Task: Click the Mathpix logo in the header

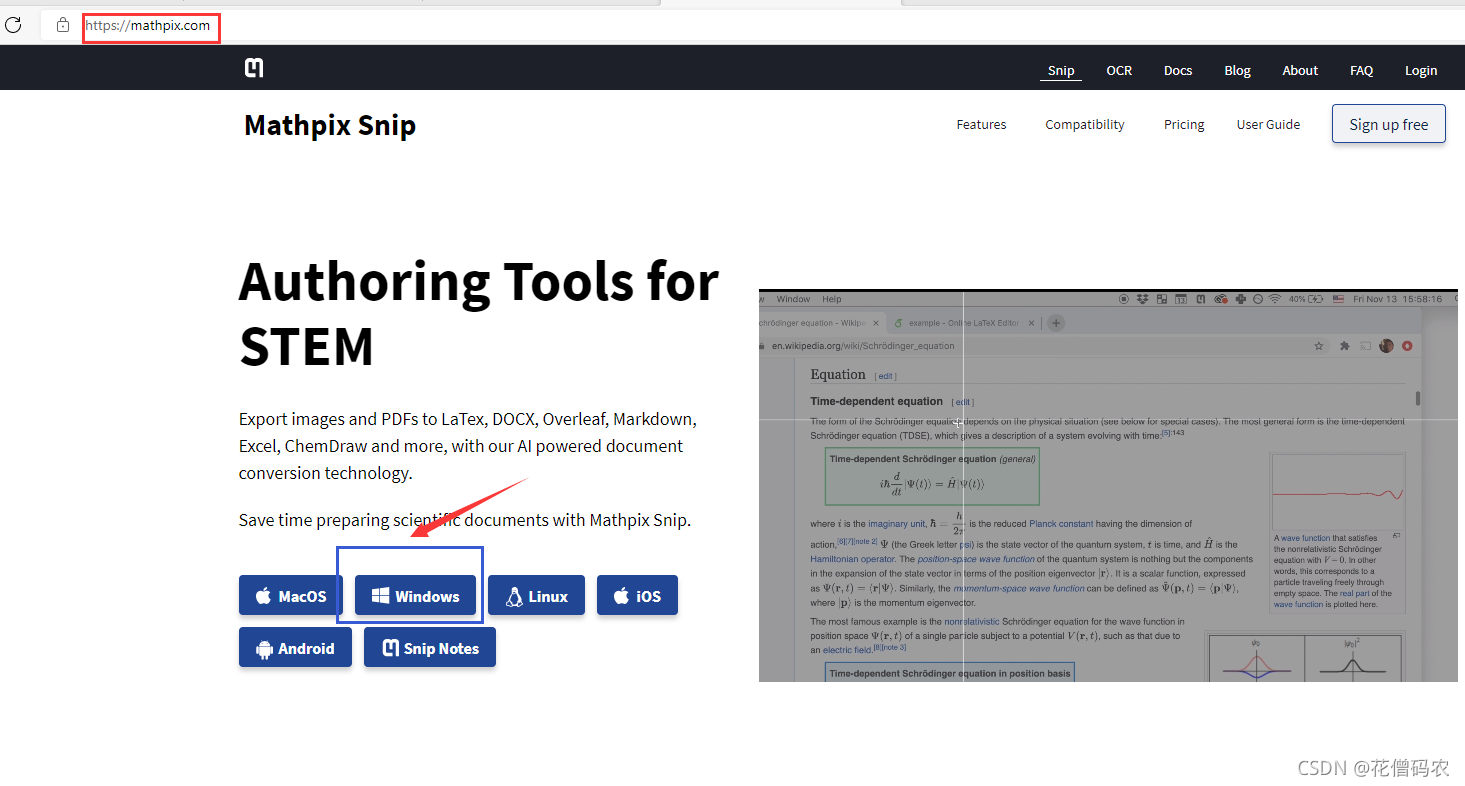Action: [254, 68]
